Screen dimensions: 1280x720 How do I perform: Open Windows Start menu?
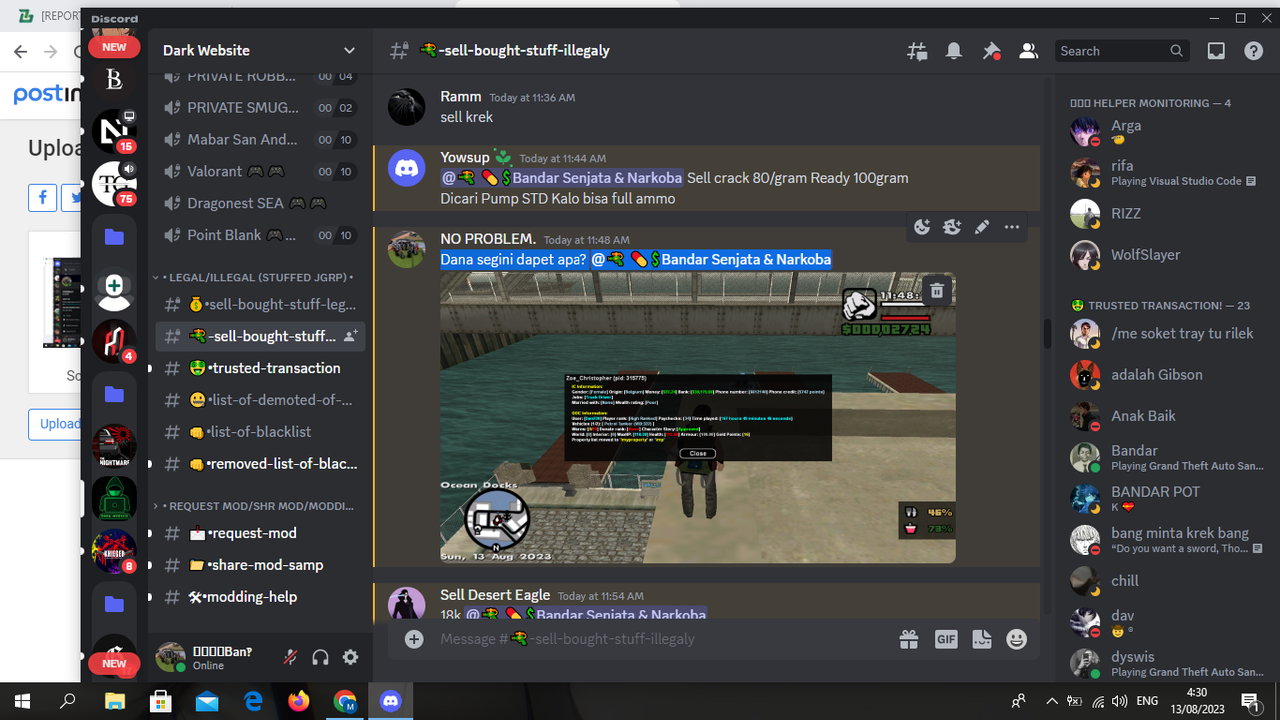point(22,701)
